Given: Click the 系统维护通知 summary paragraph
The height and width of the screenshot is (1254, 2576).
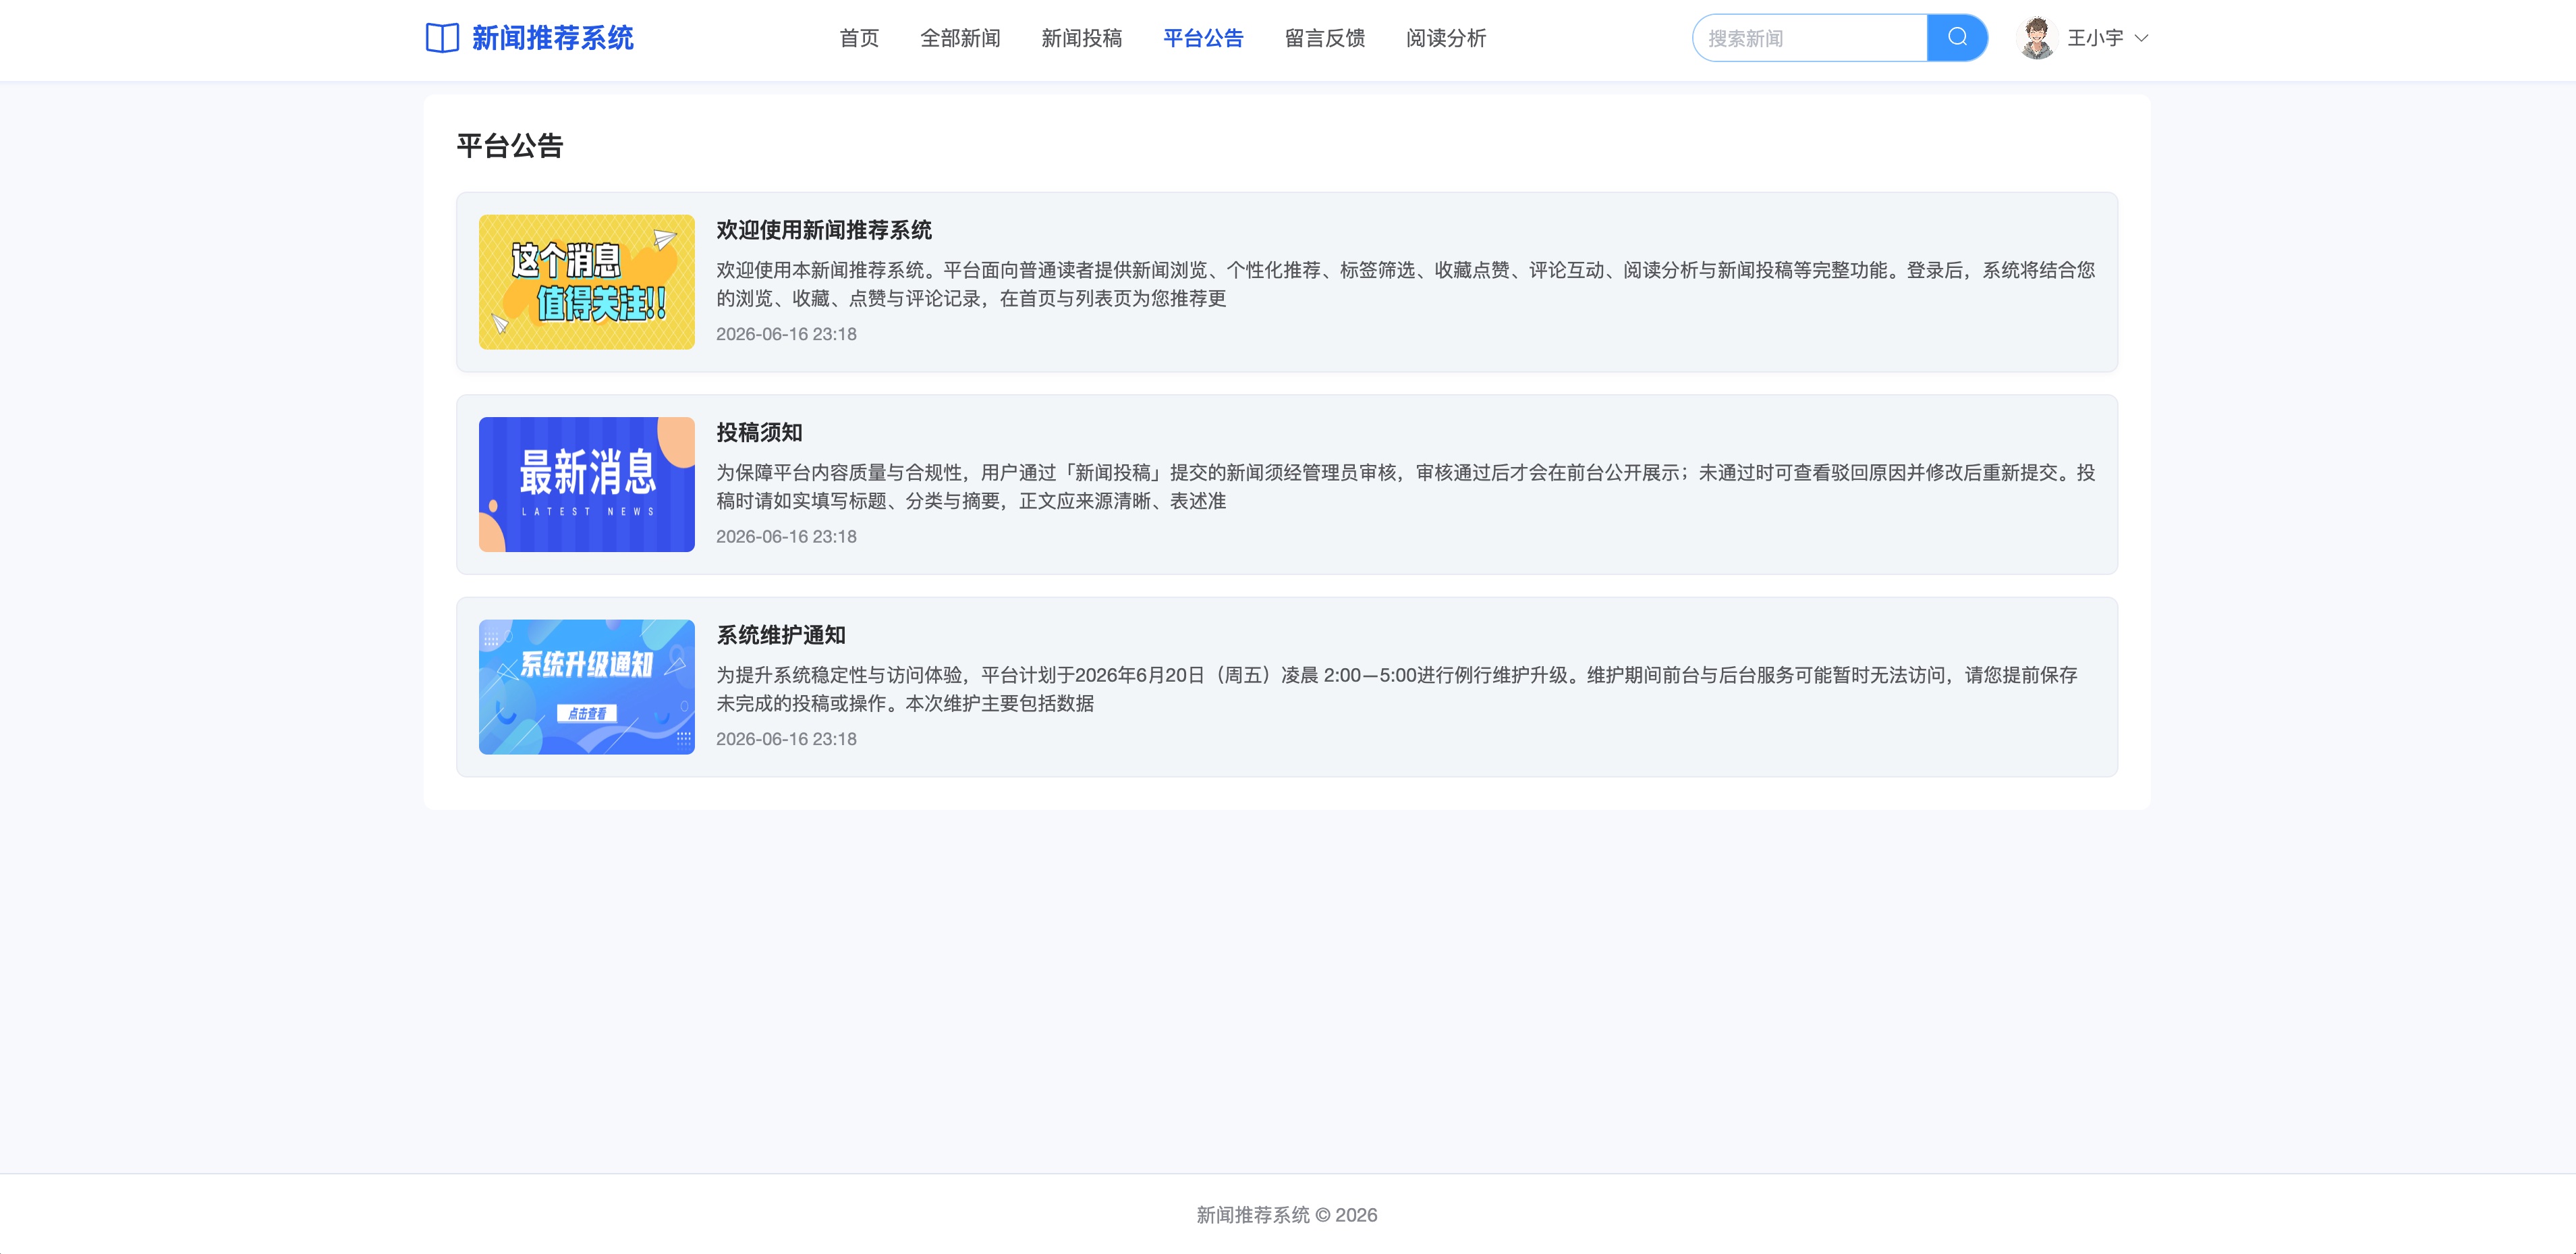Looking at the screenshot, I should 1396,689.
